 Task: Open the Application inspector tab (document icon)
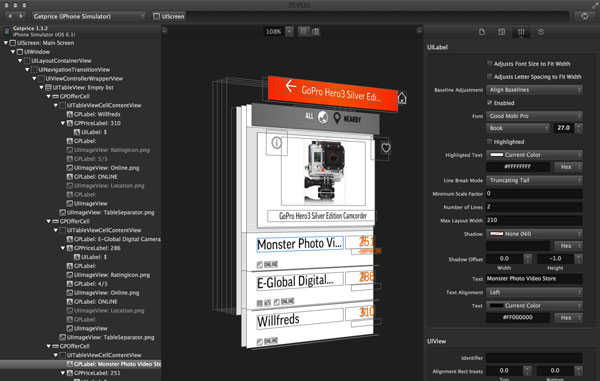482,32
